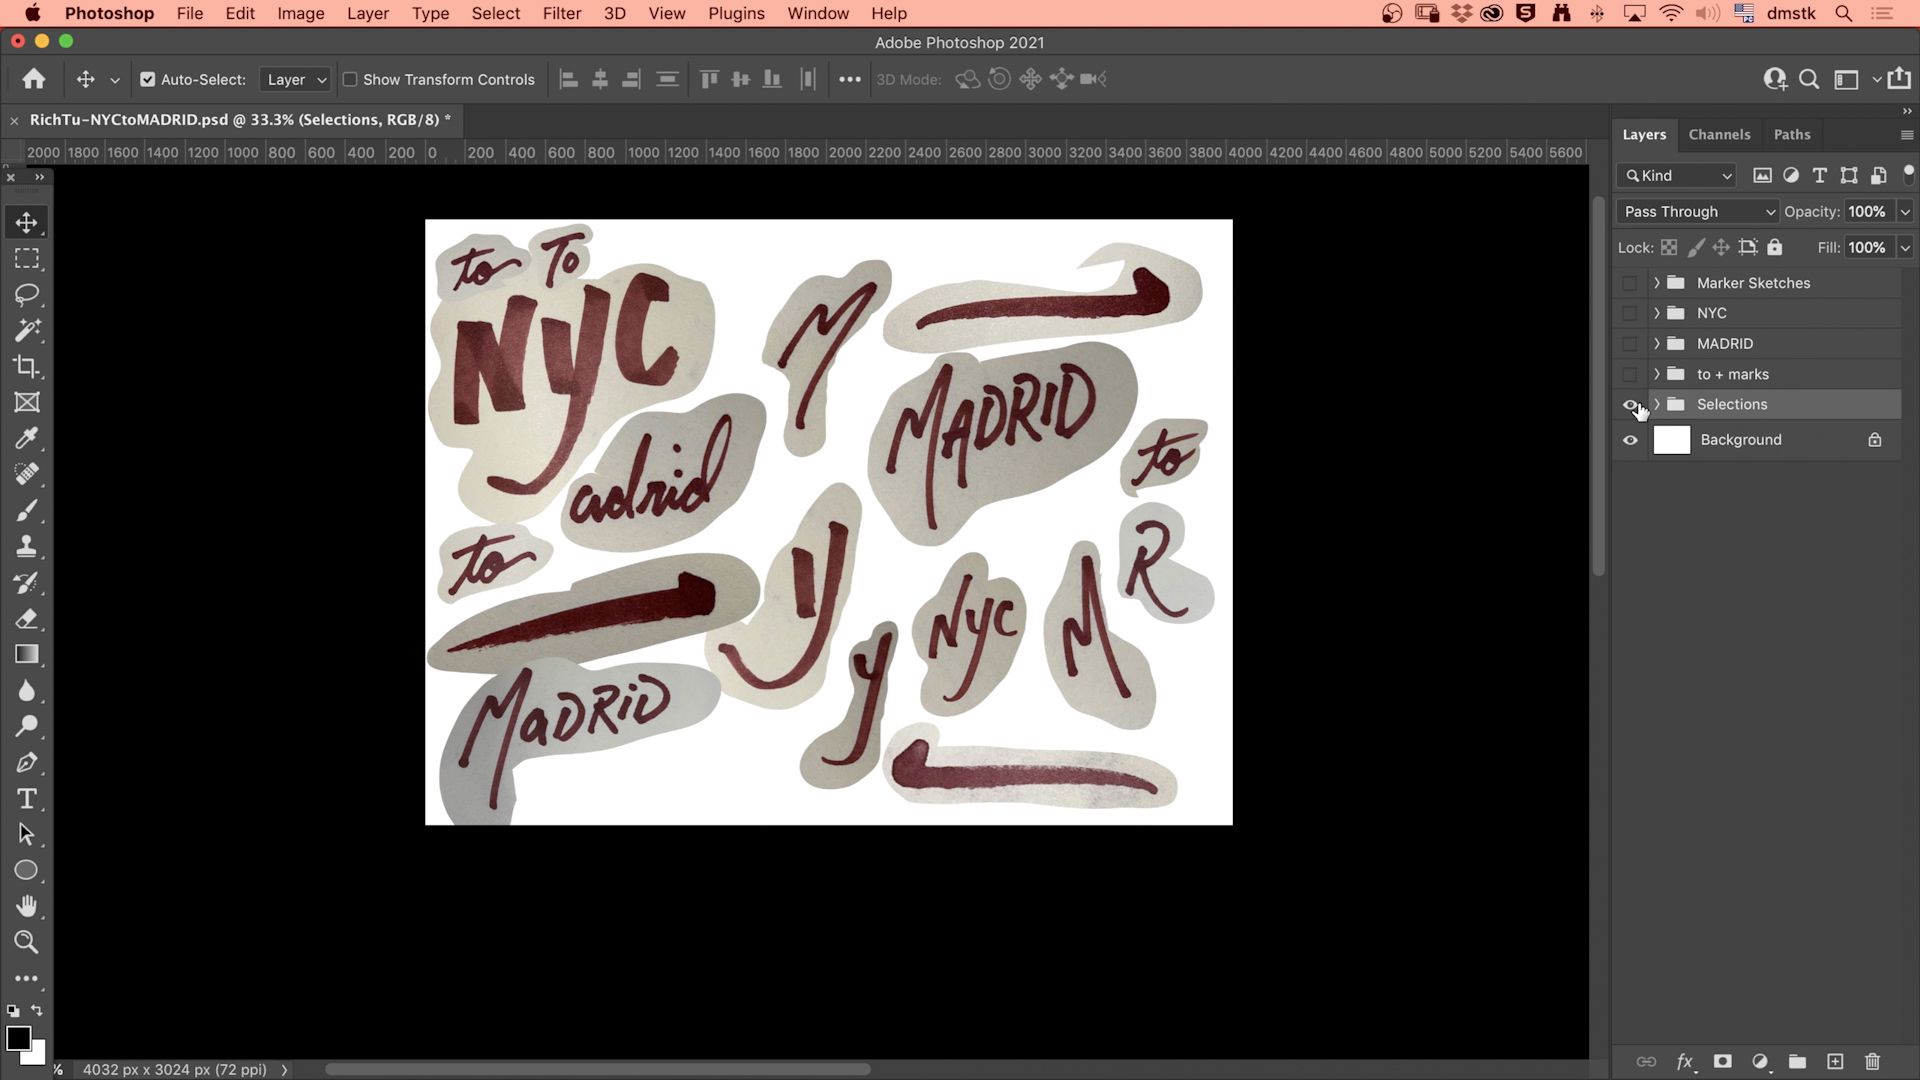Open the Plugins menu

click(x=736, y=13)
